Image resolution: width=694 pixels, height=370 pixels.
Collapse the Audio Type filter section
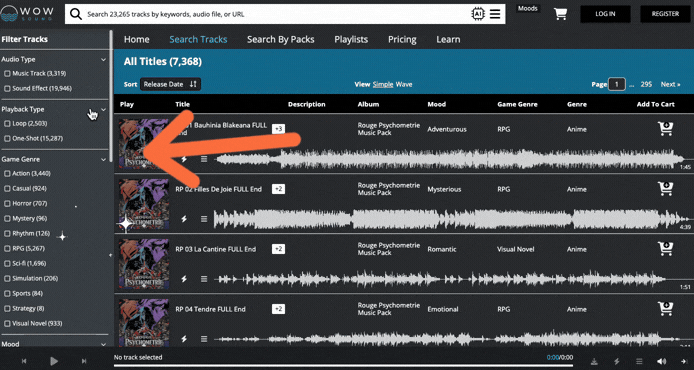tap(103, 59)
